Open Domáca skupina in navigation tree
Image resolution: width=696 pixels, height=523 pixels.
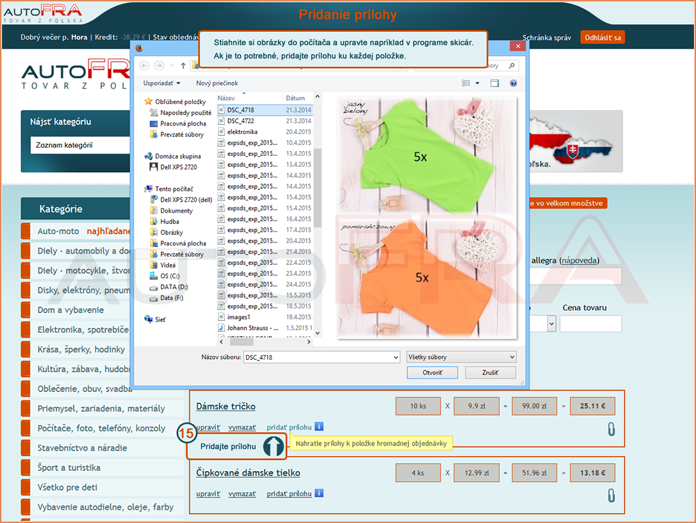tap(178, 156)
